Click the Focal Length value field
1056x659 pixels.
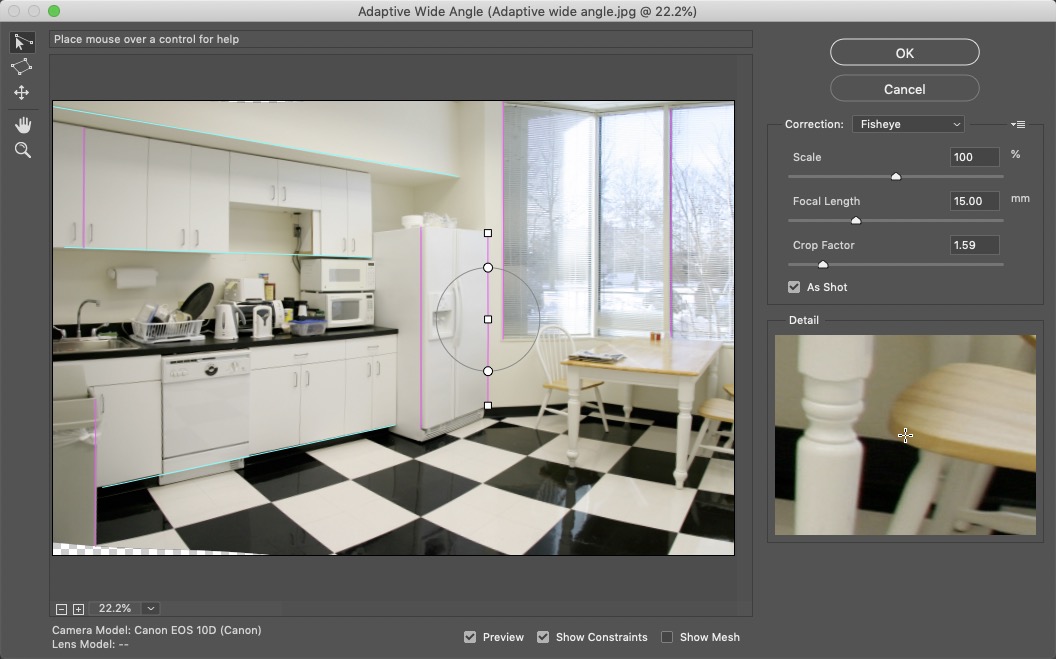[974, 201]
